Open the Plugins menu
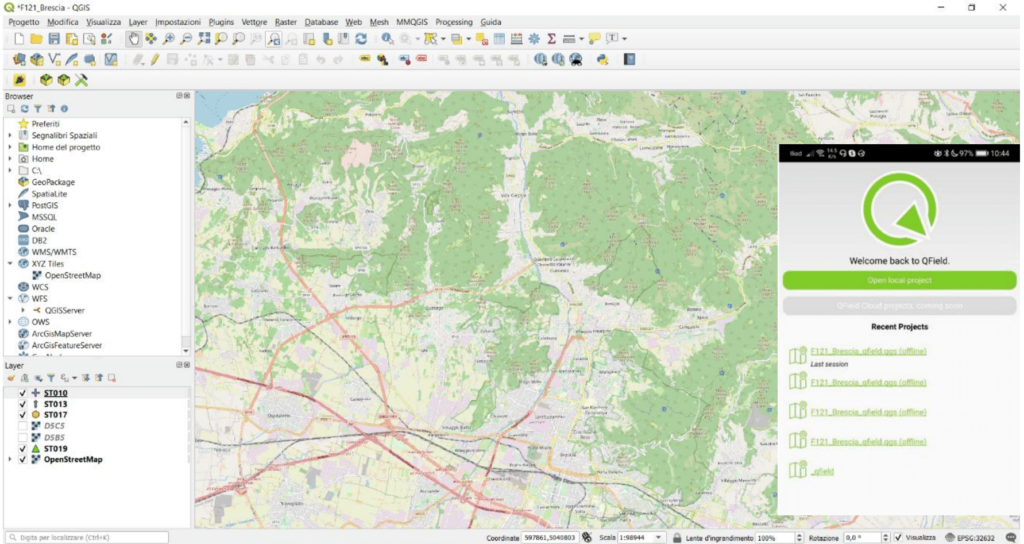 tap(221, 22)
